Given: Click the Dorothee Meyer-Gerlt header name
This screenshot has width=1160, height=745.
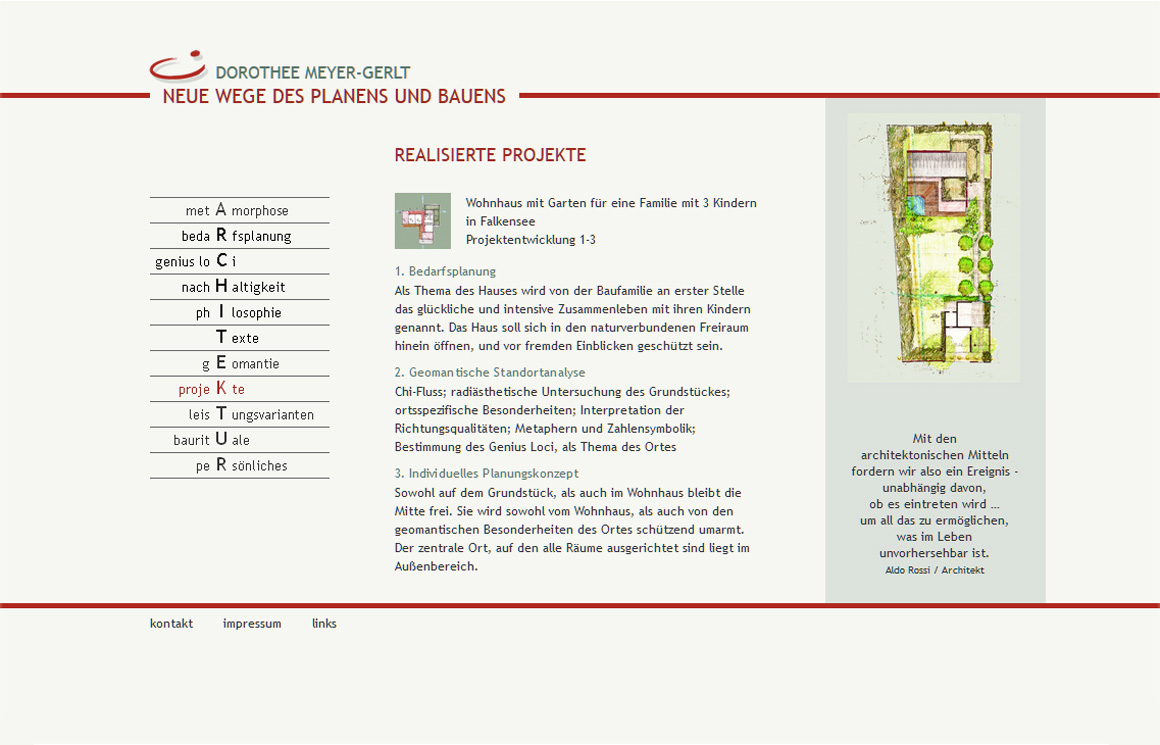Looking at the screenshot, I should click(313, 73).
